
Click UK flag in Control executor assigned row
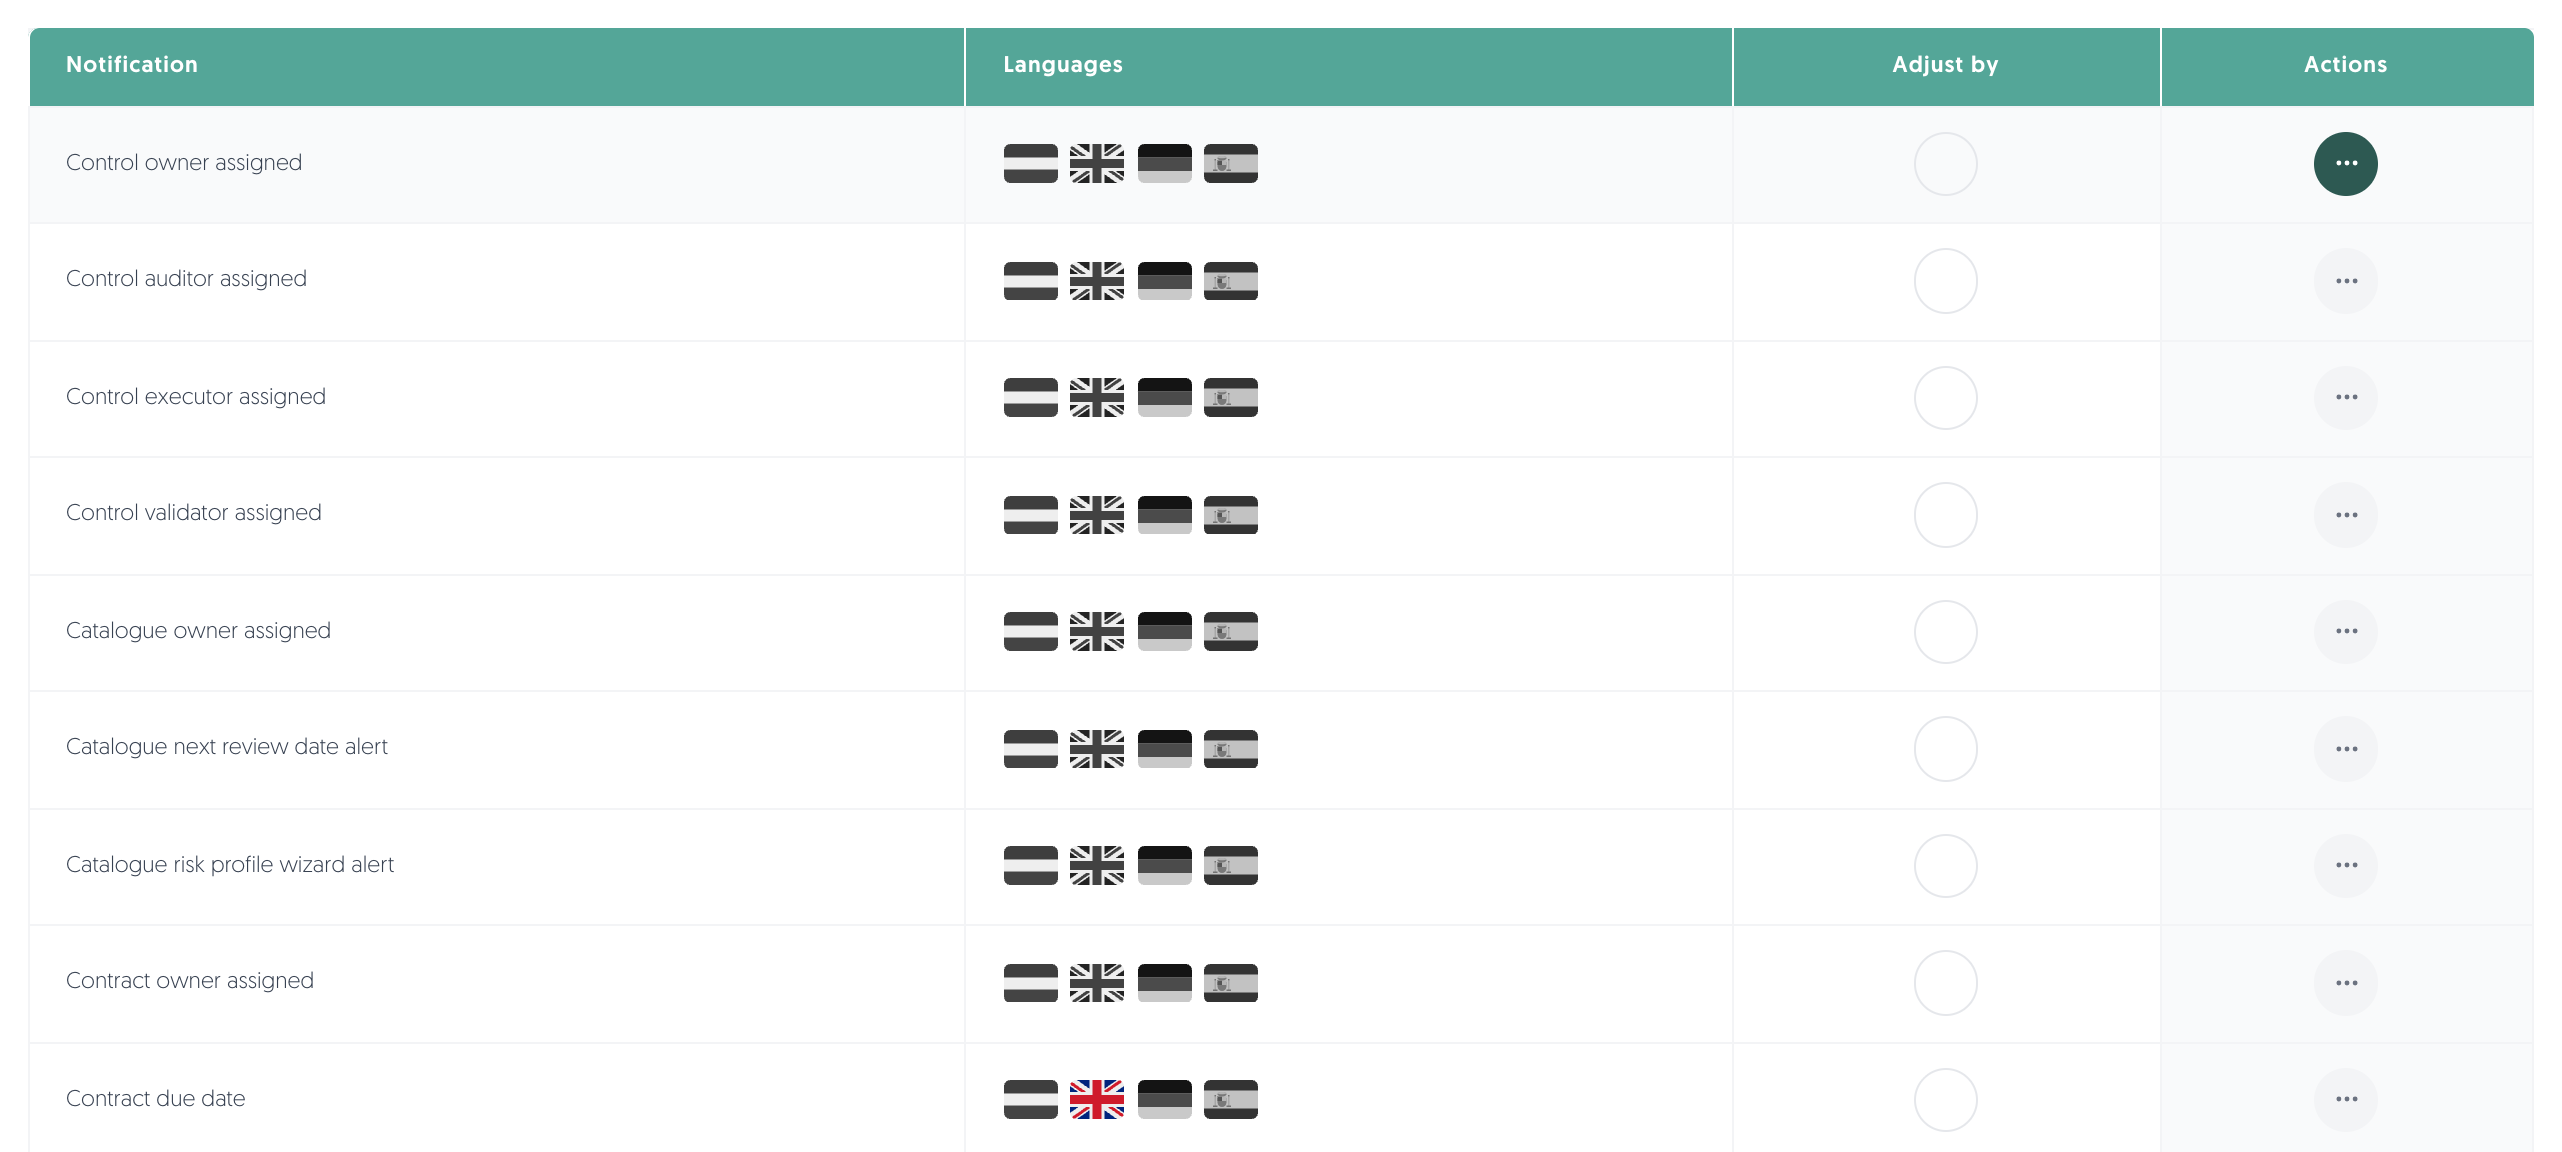[1096, 397]
